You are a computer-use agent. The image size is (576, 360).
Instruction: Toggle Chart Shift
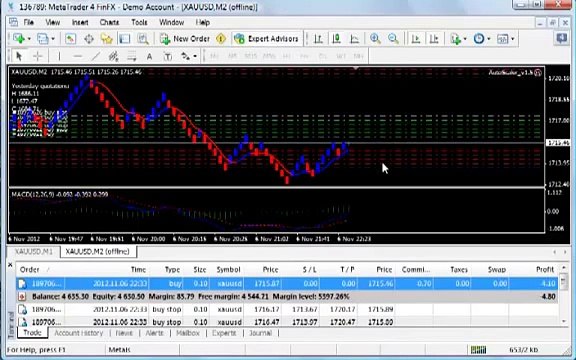coord(434,38)
